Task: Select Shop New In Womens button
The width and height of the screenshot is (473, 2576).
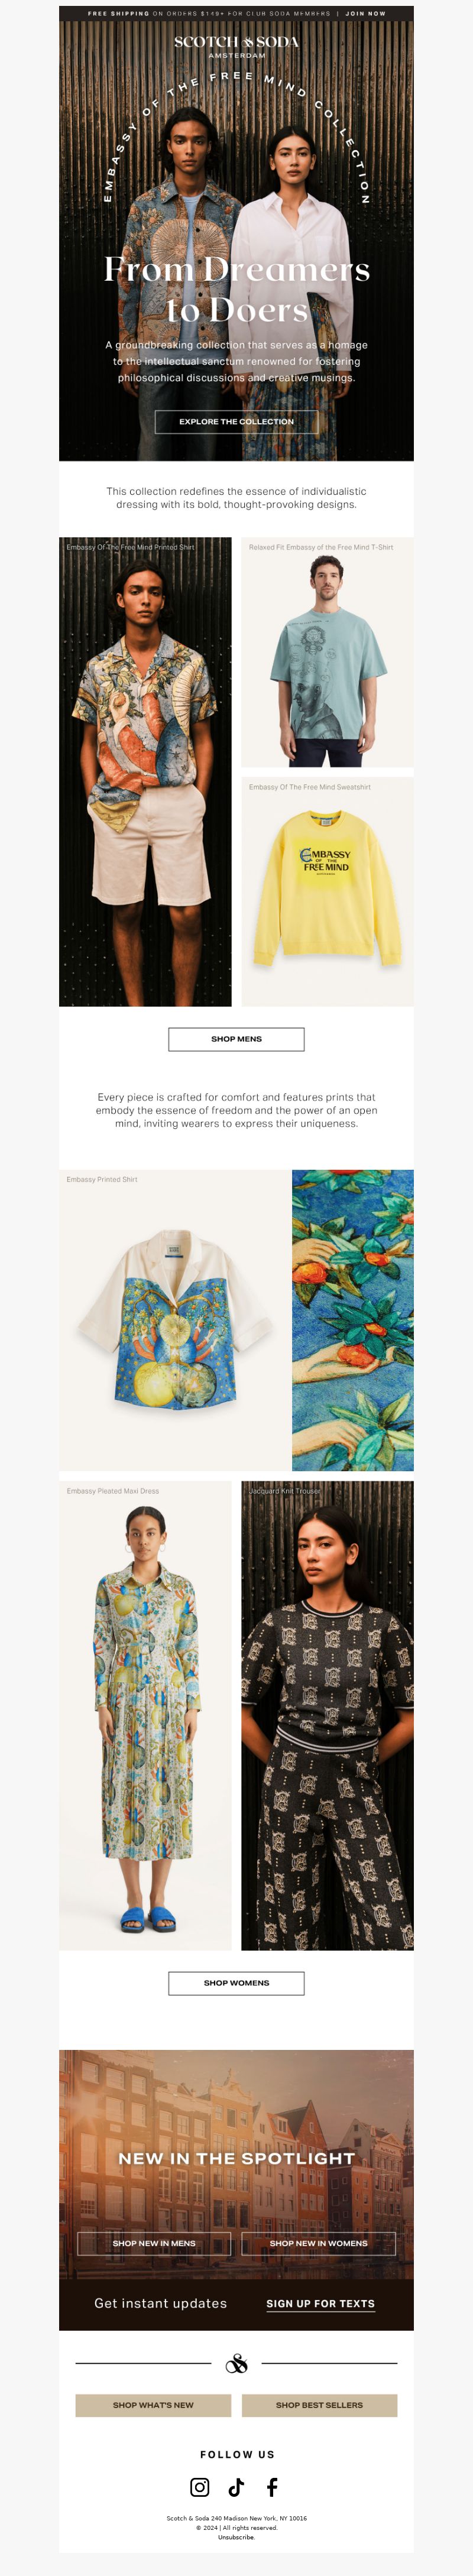Action: tap(319, 2243)
